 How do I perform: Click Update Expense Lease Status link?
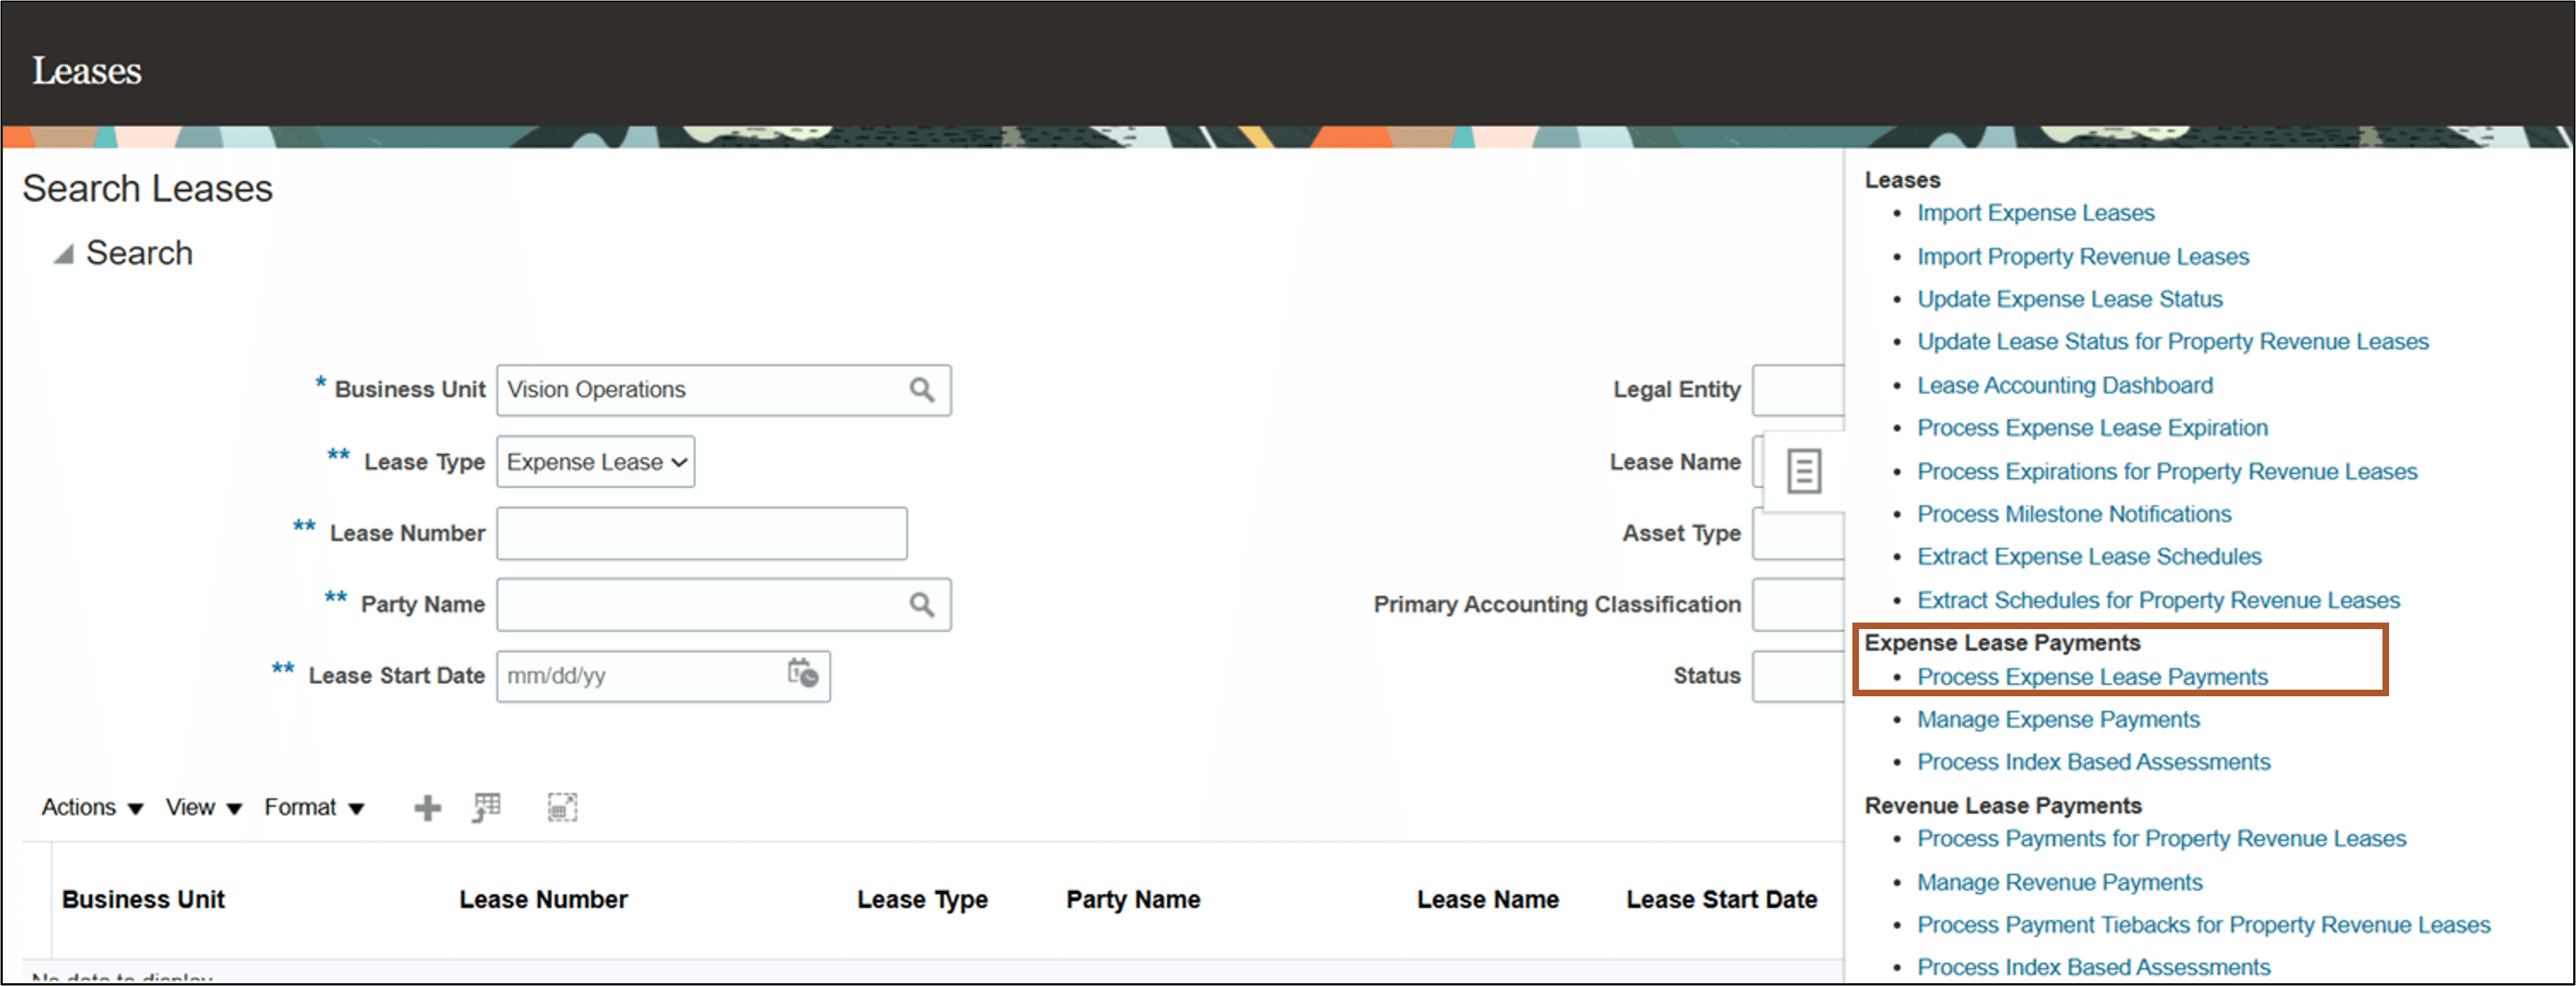[x=2068, y=299]
